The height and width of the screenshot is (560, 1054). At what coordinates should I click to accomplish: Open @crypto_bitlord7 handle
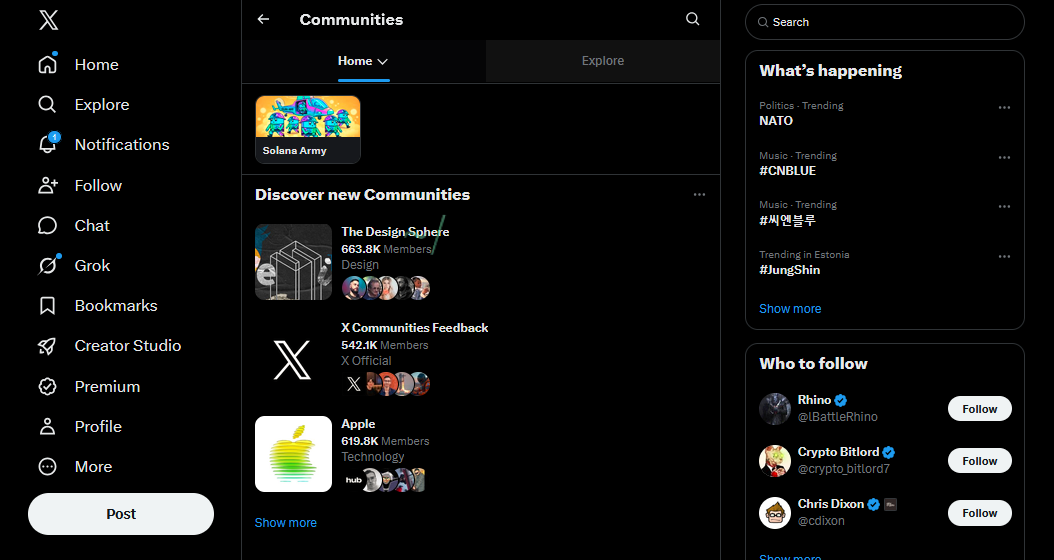pyautogui.click(x=844, y=469)
